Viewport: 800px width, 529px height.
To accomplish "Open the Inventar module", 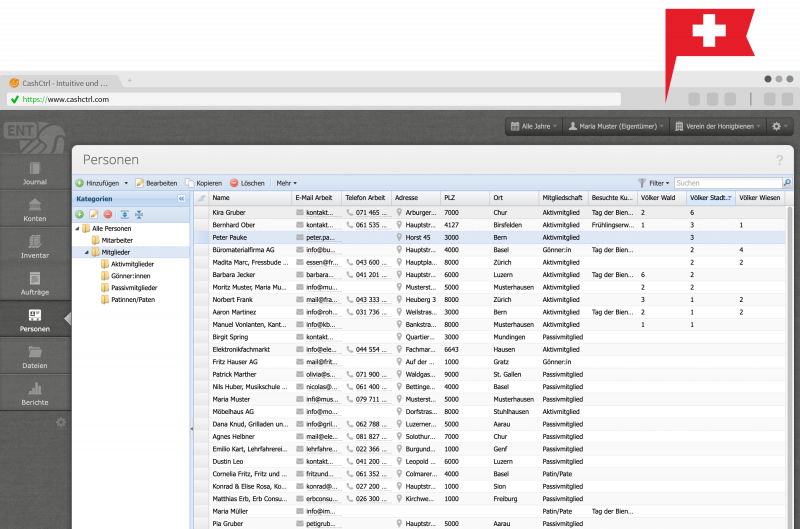I will click(35, 246).
